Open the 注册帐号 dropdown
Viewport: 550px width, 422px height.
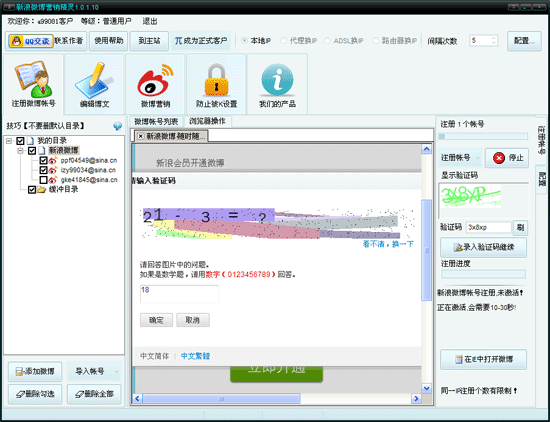(x=460, y=158)
